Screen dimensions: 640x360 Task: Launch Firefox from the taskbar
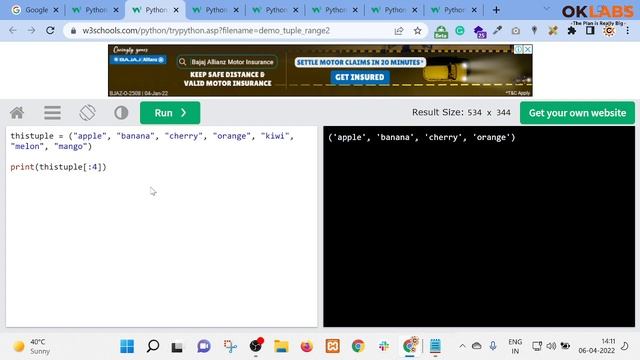[x=307, y=346]
